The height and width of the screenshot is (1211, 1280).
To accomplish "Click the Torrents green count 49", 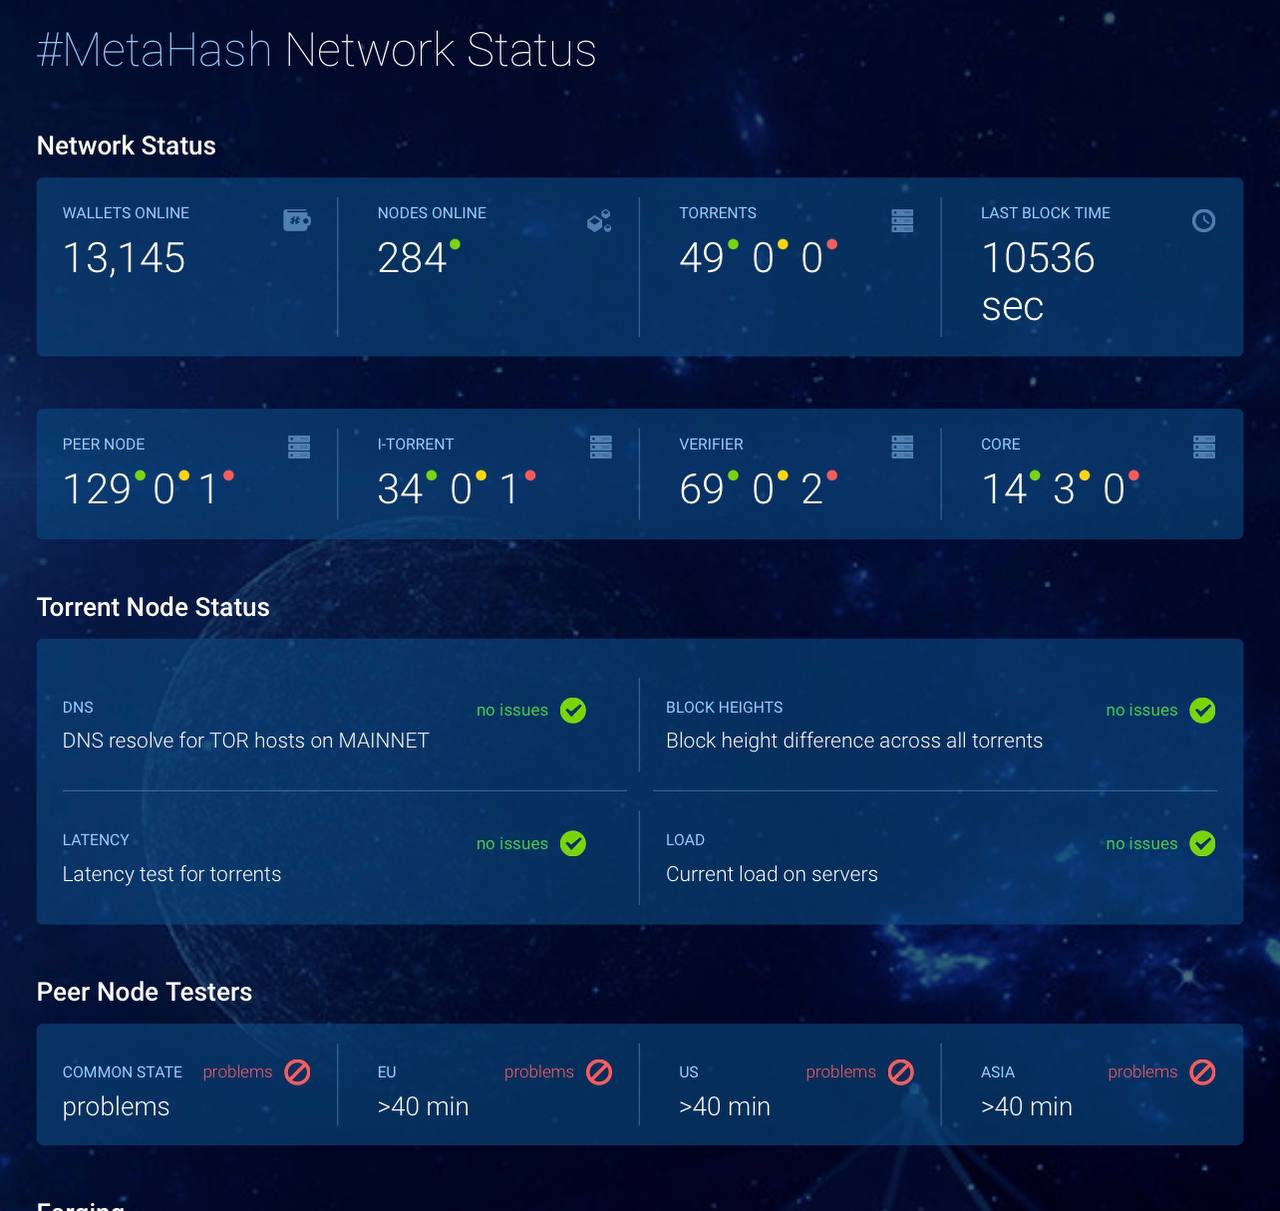I will pyautogui.click(x=702, y=258).
